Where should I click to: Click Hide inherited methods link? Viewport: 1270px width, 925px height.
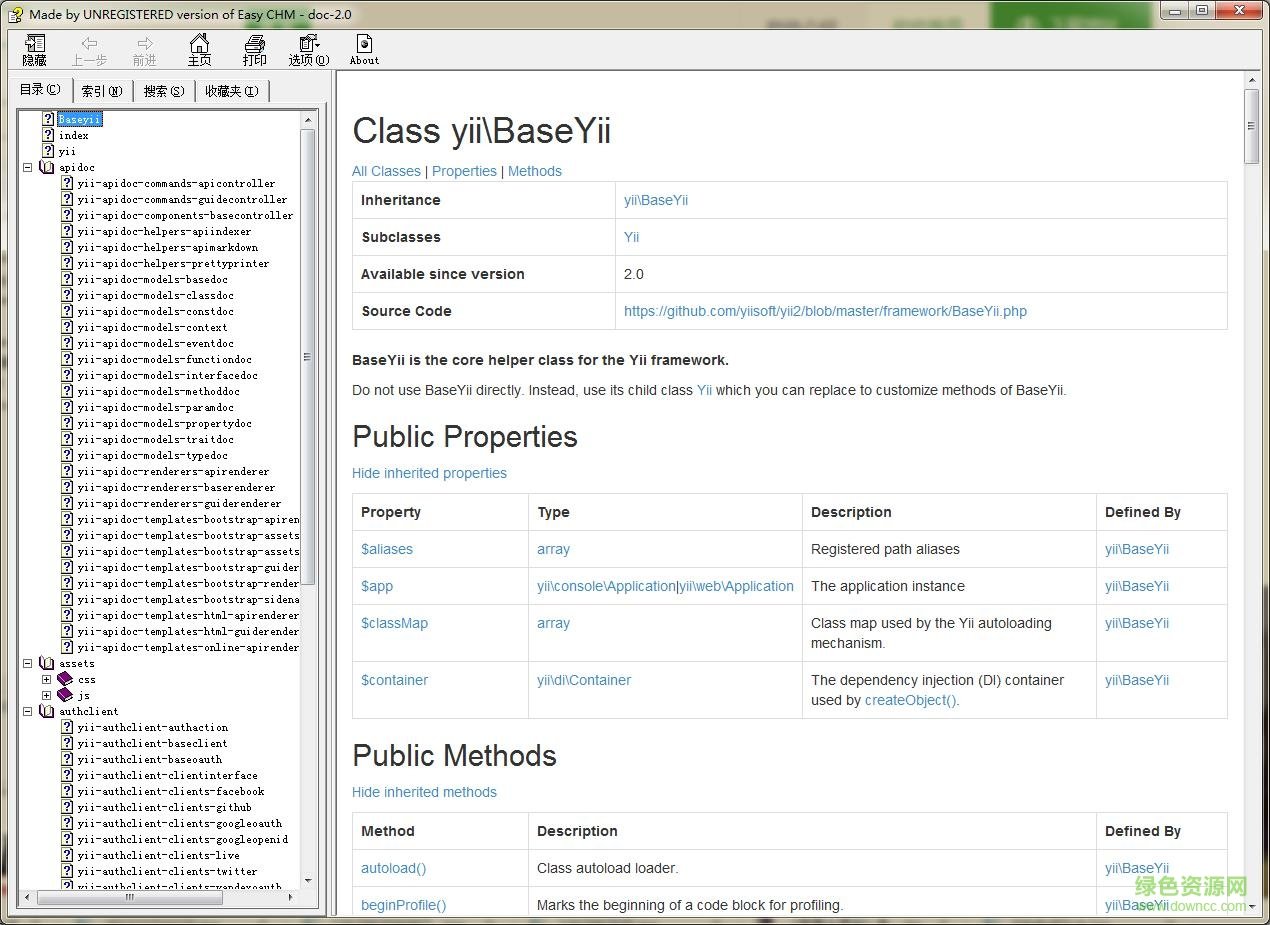tap(424, 792)
